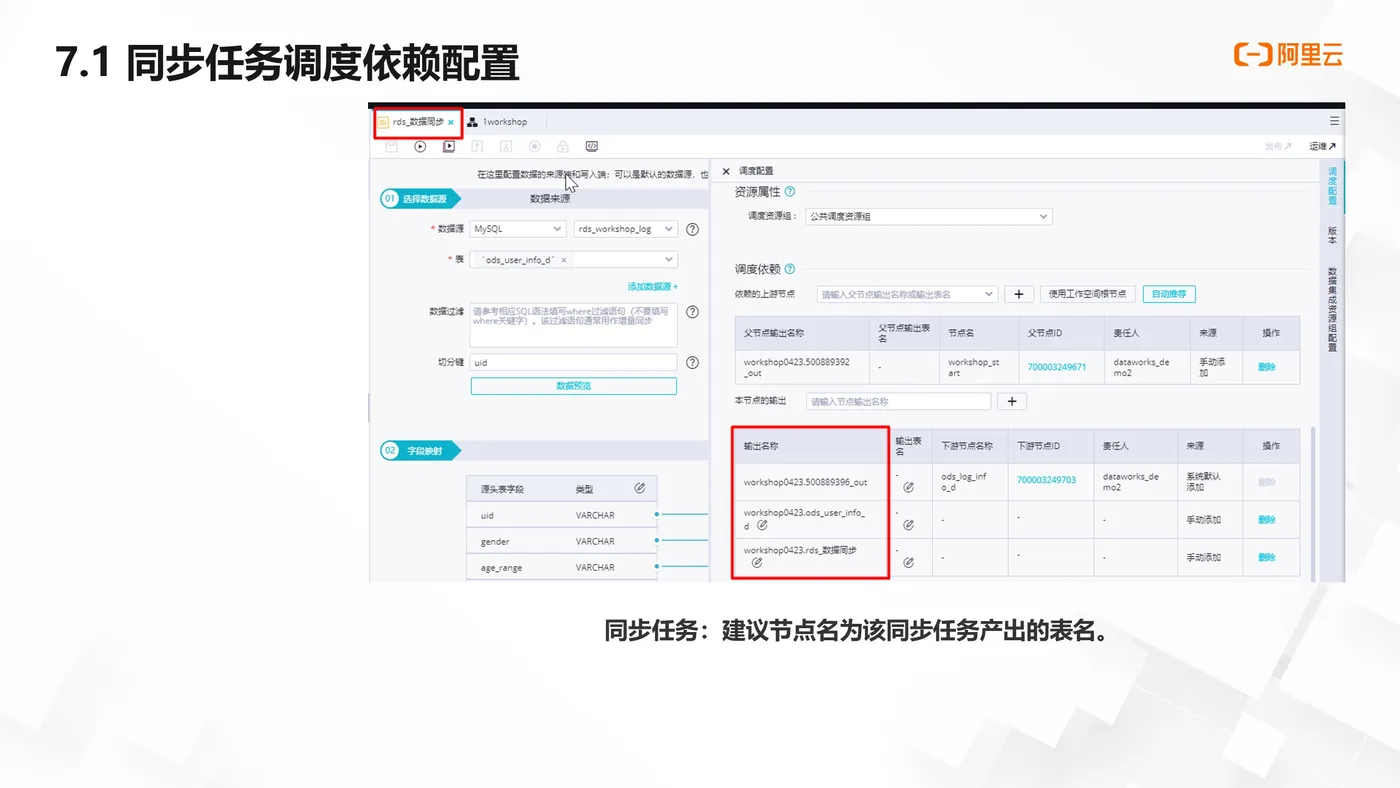Edit output name workshop0423.ods_user_info_d
Image resolution: width=1400 pixels, height=788 pixels.
click(x=763, y=525)
